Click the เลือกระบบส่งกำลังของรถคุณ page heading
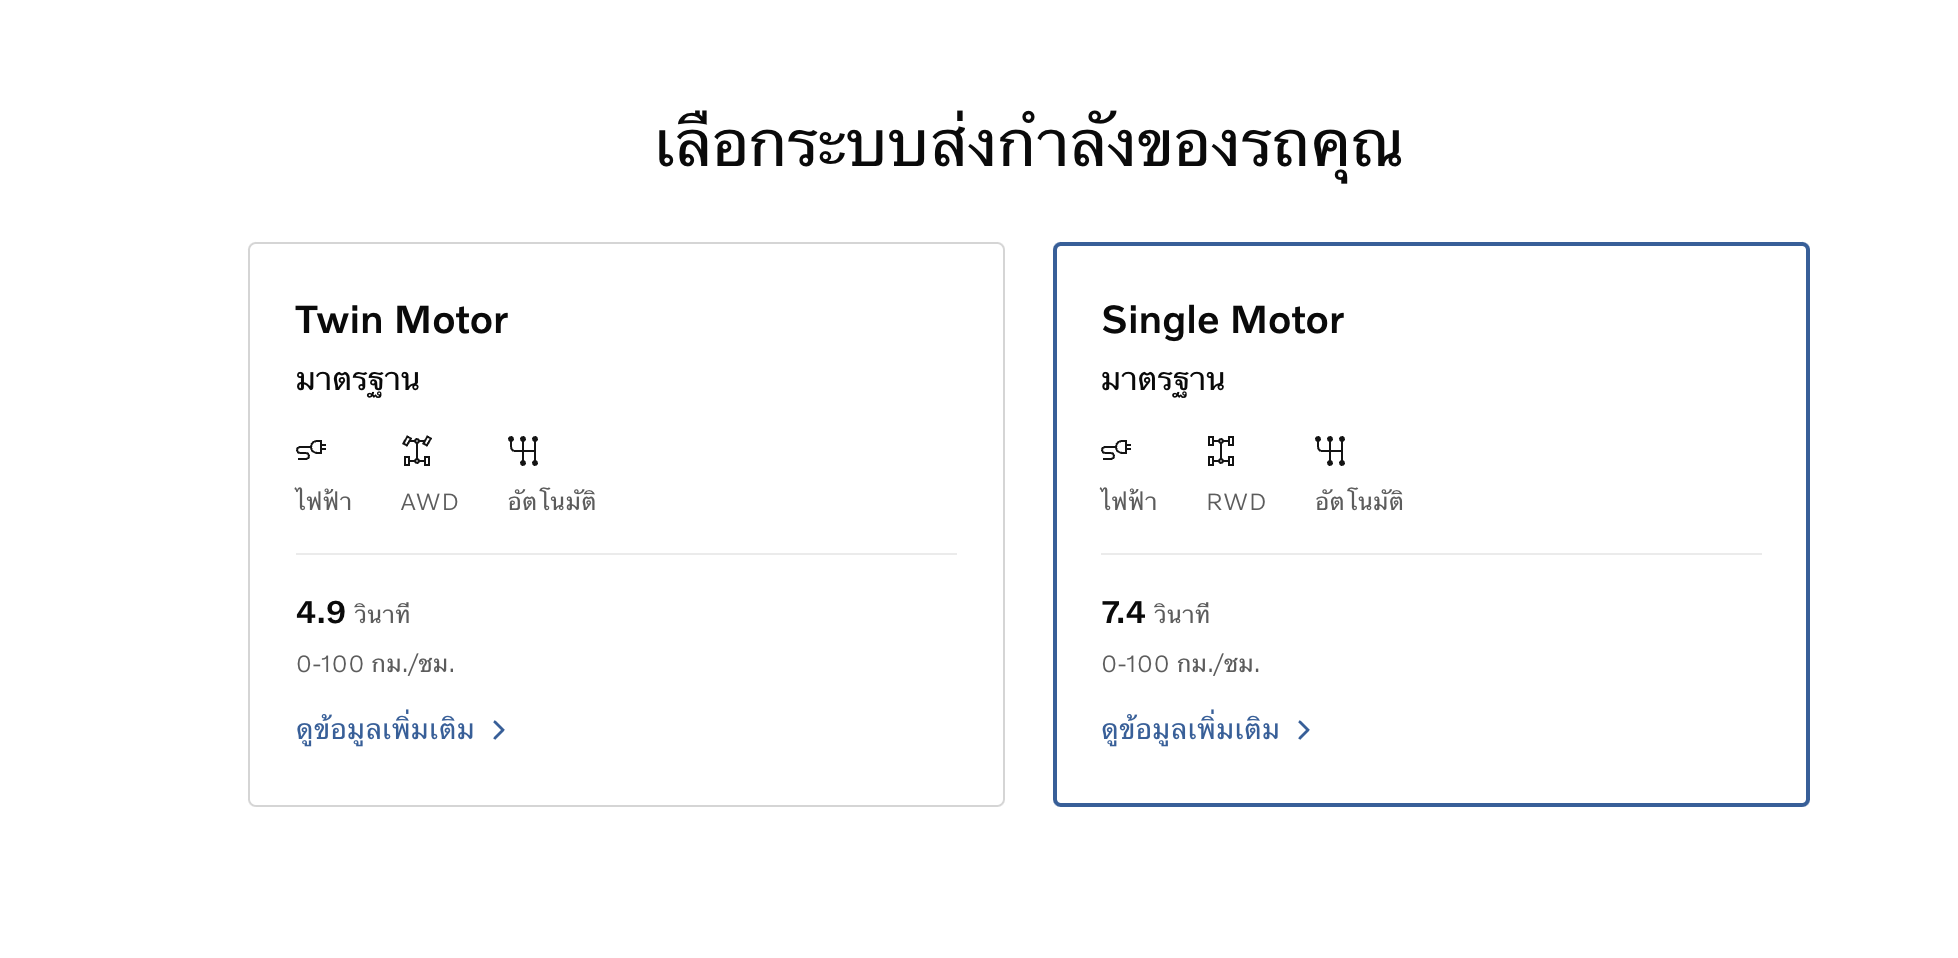Image resolution: width=1958 pixels, height=958 pixels. click(x=1029, y=146)
